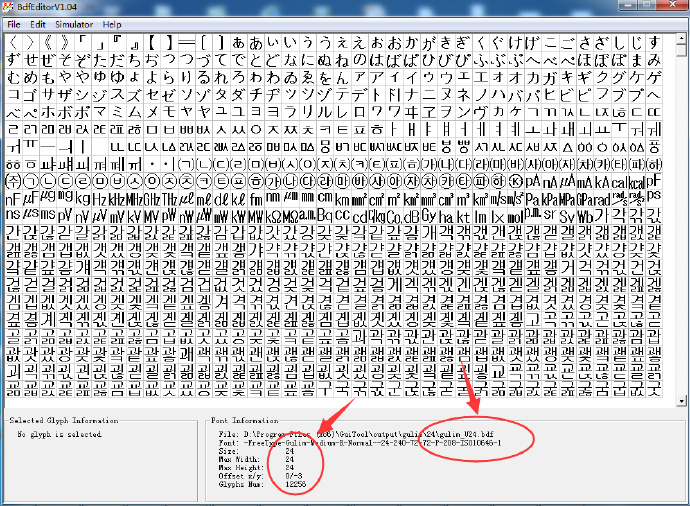Viewport: 690px width, 506px height.
Task: Select the kV unit glyph
Action: pyautogui.click(x=134, y=216)
